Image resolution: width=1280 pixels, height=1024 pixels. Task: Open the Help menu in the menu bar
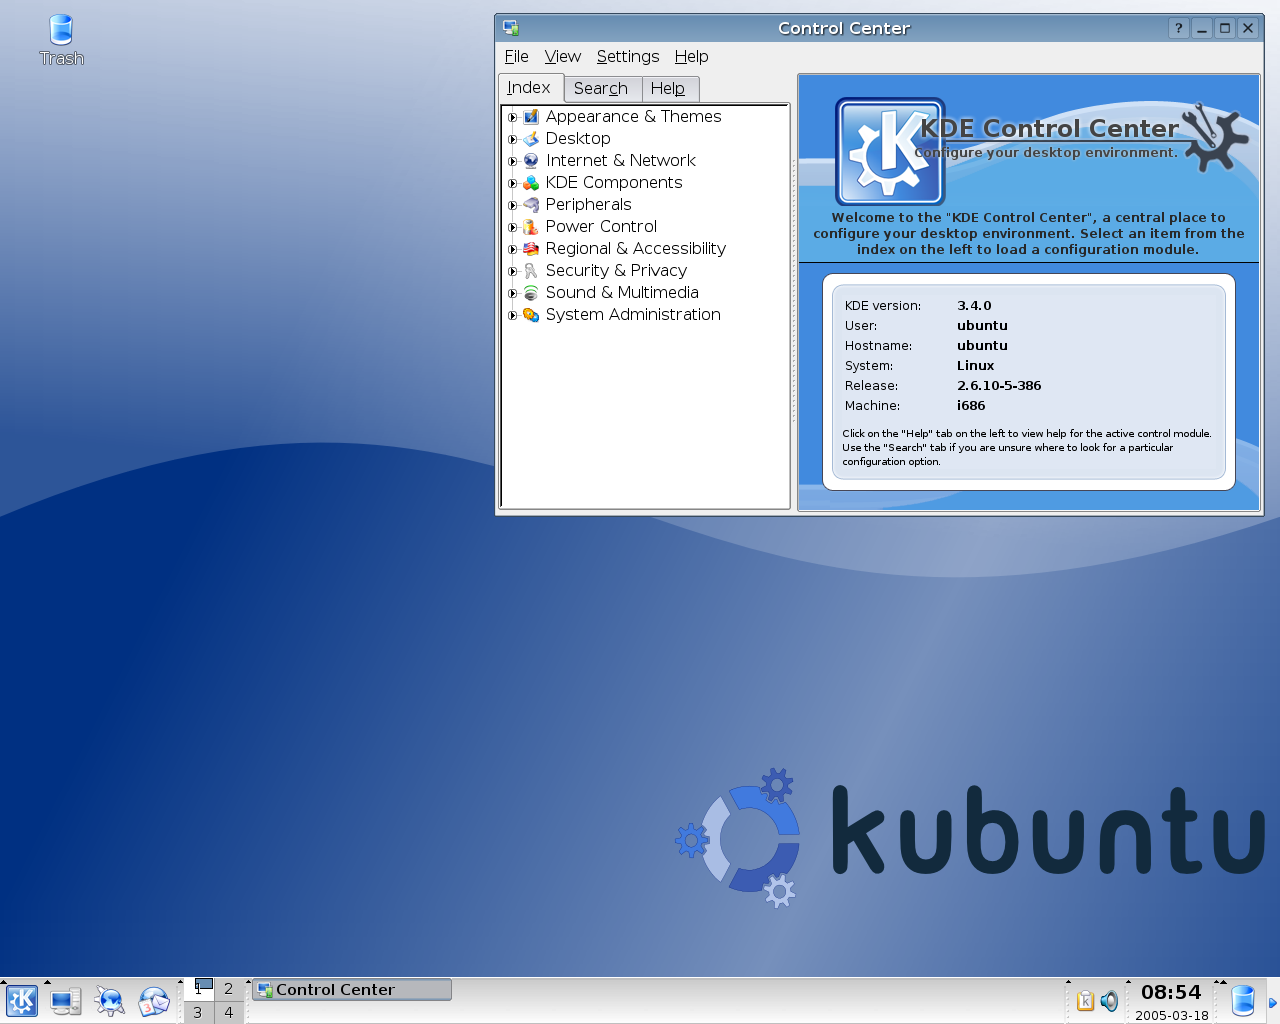691,56
